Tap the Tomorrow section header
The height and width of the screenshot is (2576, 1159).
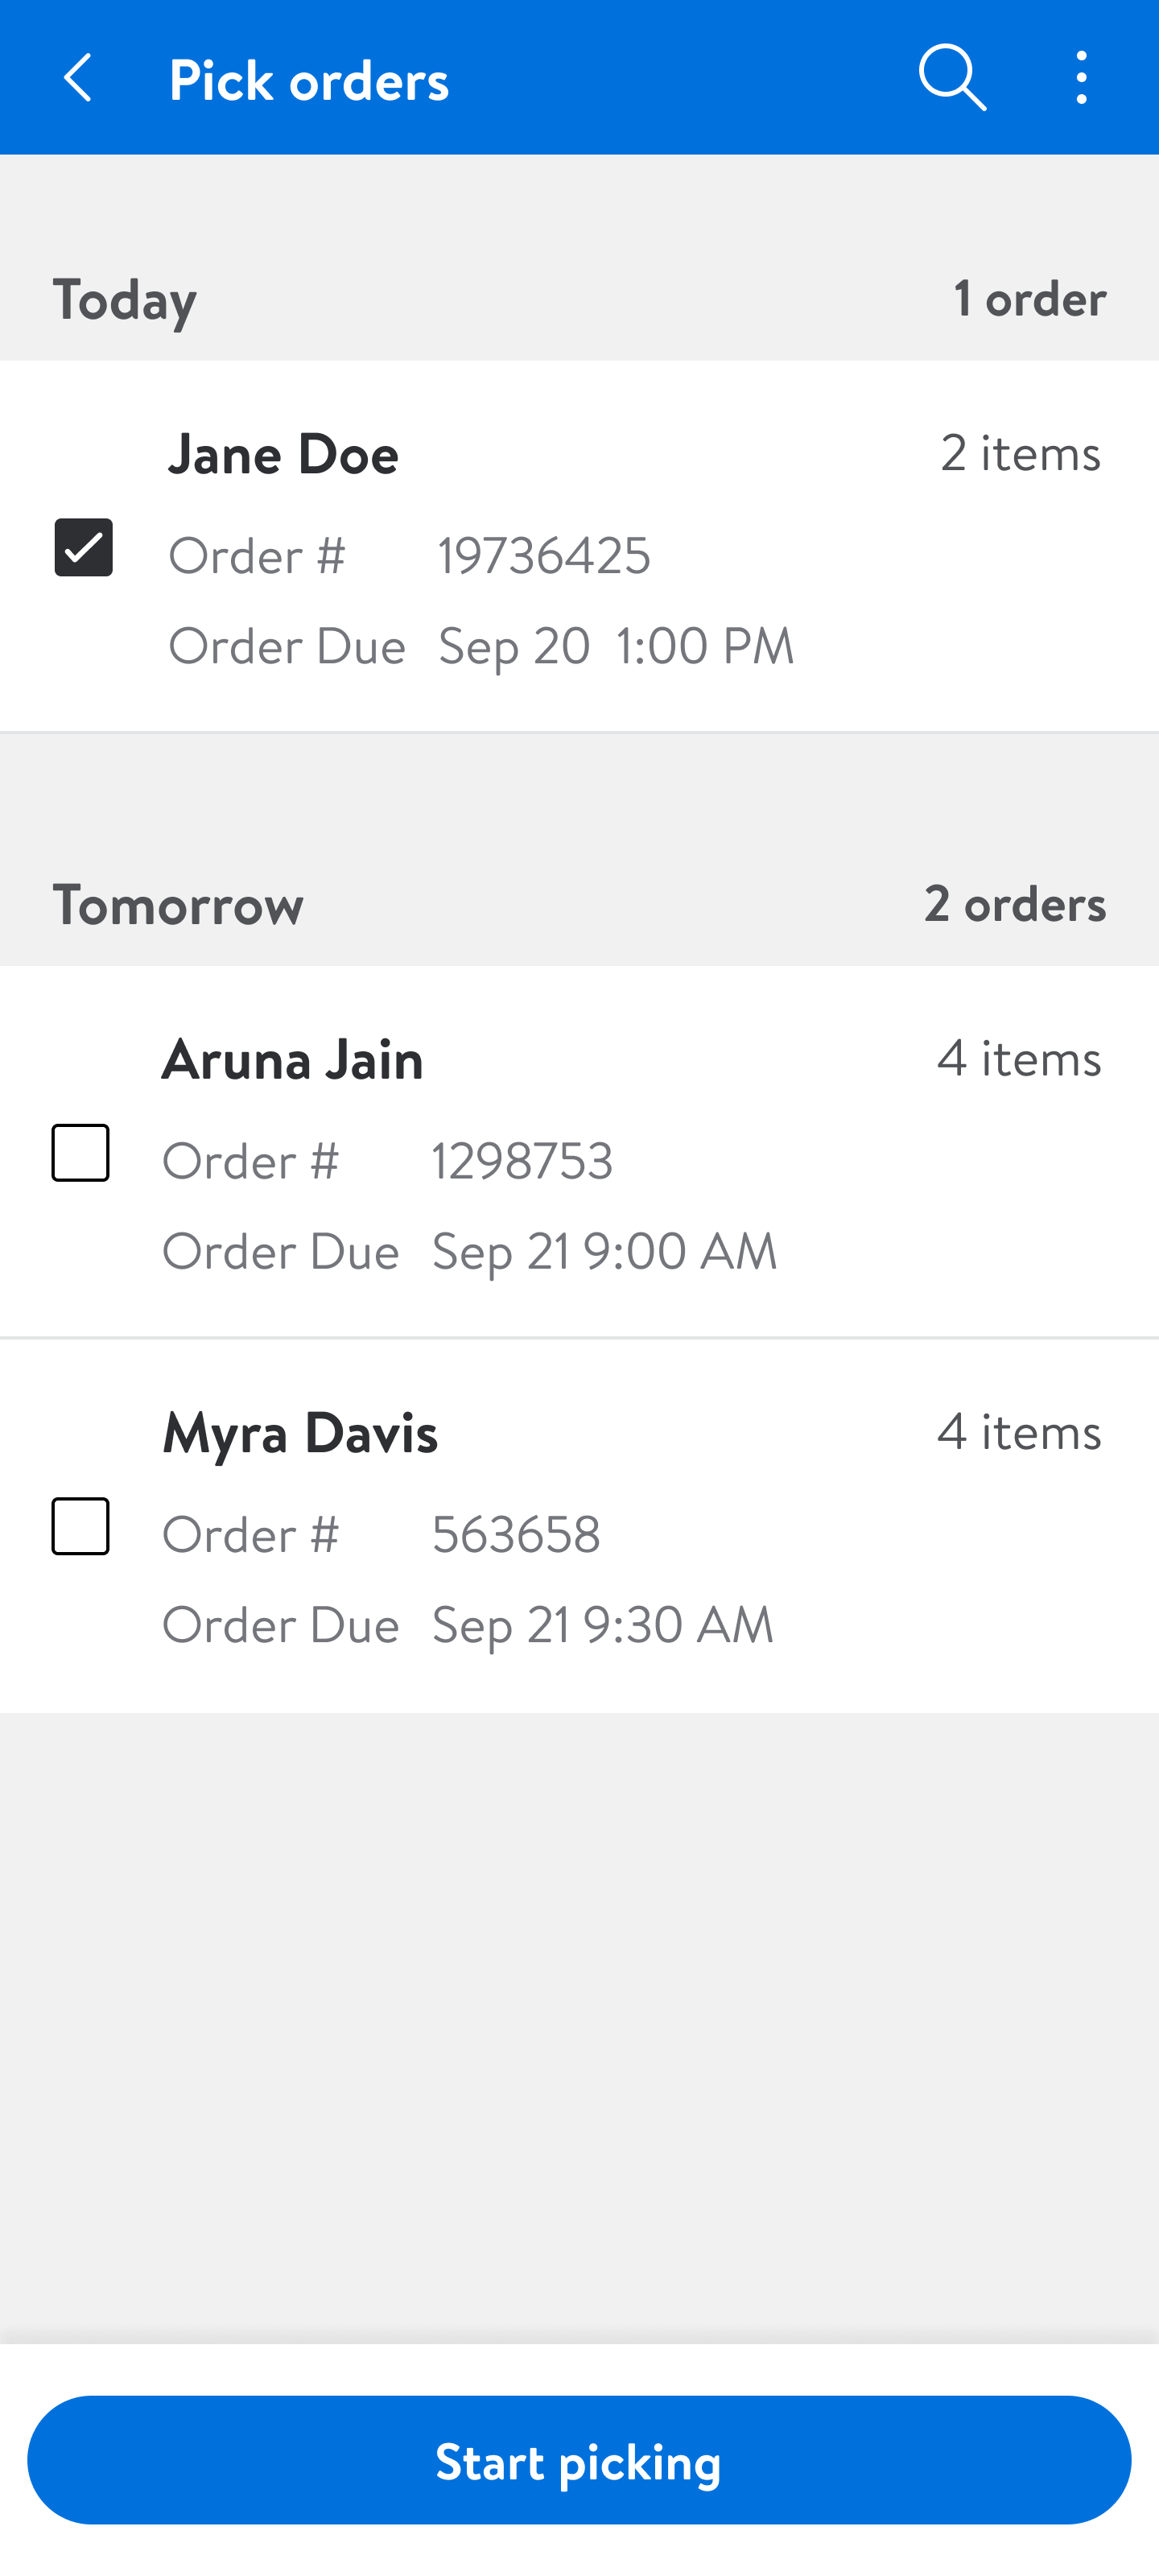click(x=178, y=904)
